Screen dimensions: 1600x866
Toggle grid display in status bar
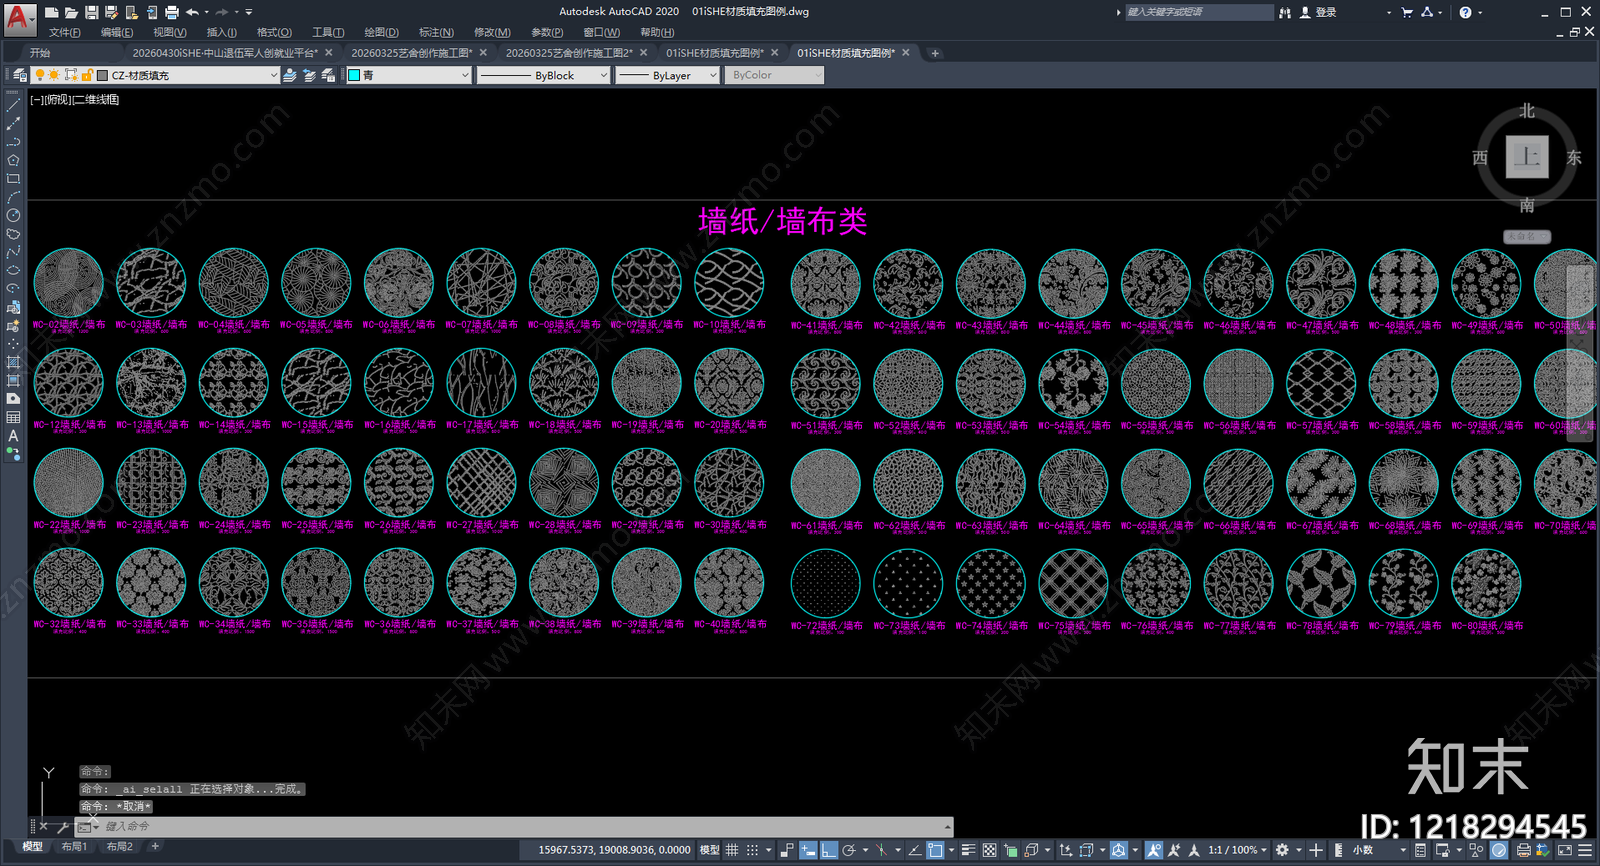[x=732, y=850]
